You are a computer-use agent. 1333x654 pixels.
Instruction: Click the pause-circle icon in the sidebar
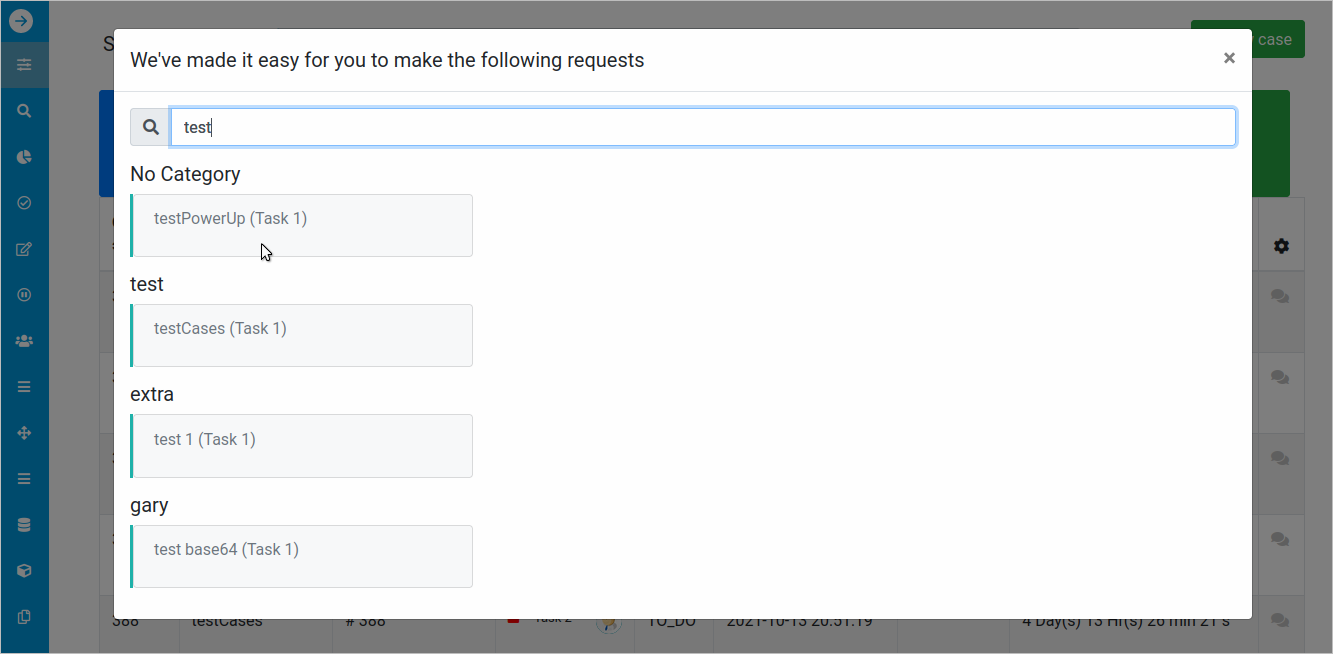(24, 295)
